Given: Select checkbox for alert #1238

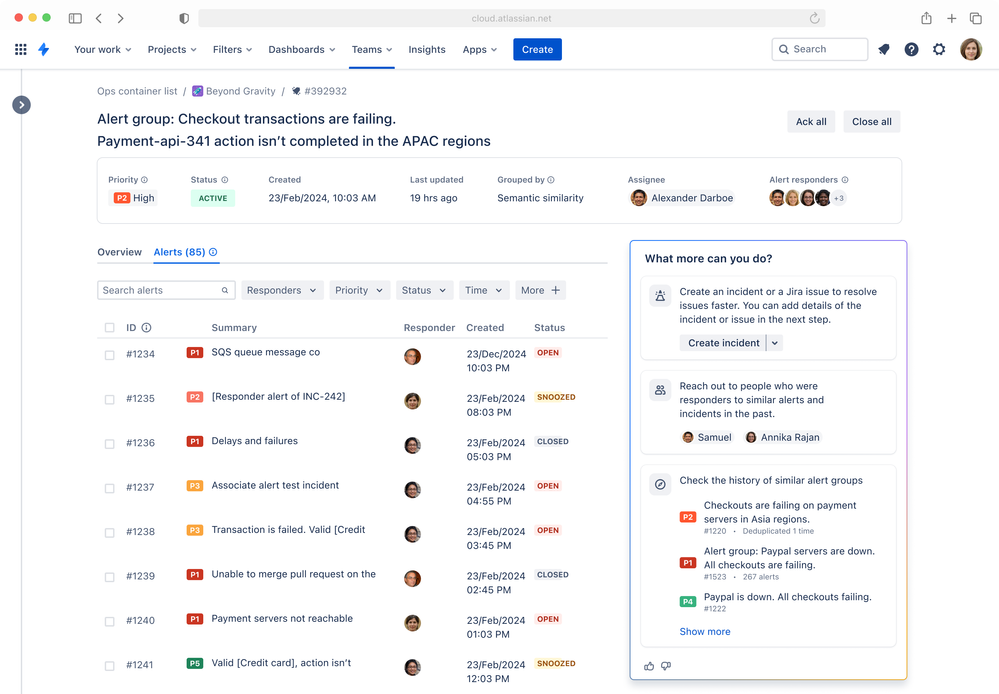Looking at the screenshot, I should (110, 533).
